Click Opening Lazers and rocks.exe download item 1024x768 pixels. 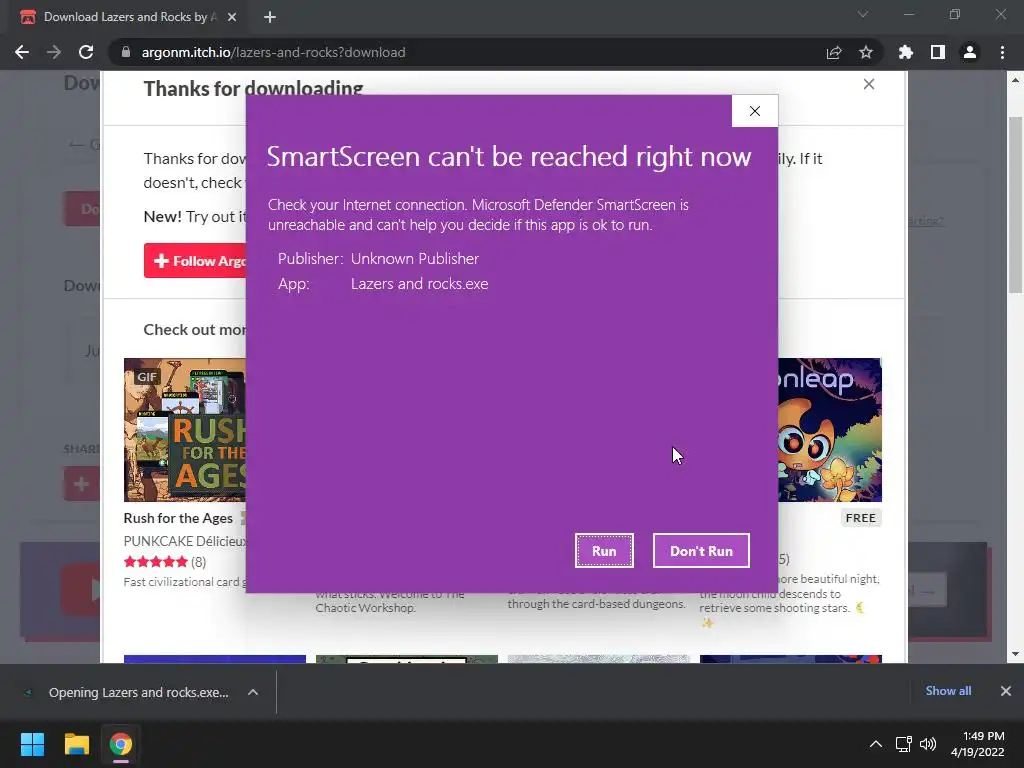point(138,692)
